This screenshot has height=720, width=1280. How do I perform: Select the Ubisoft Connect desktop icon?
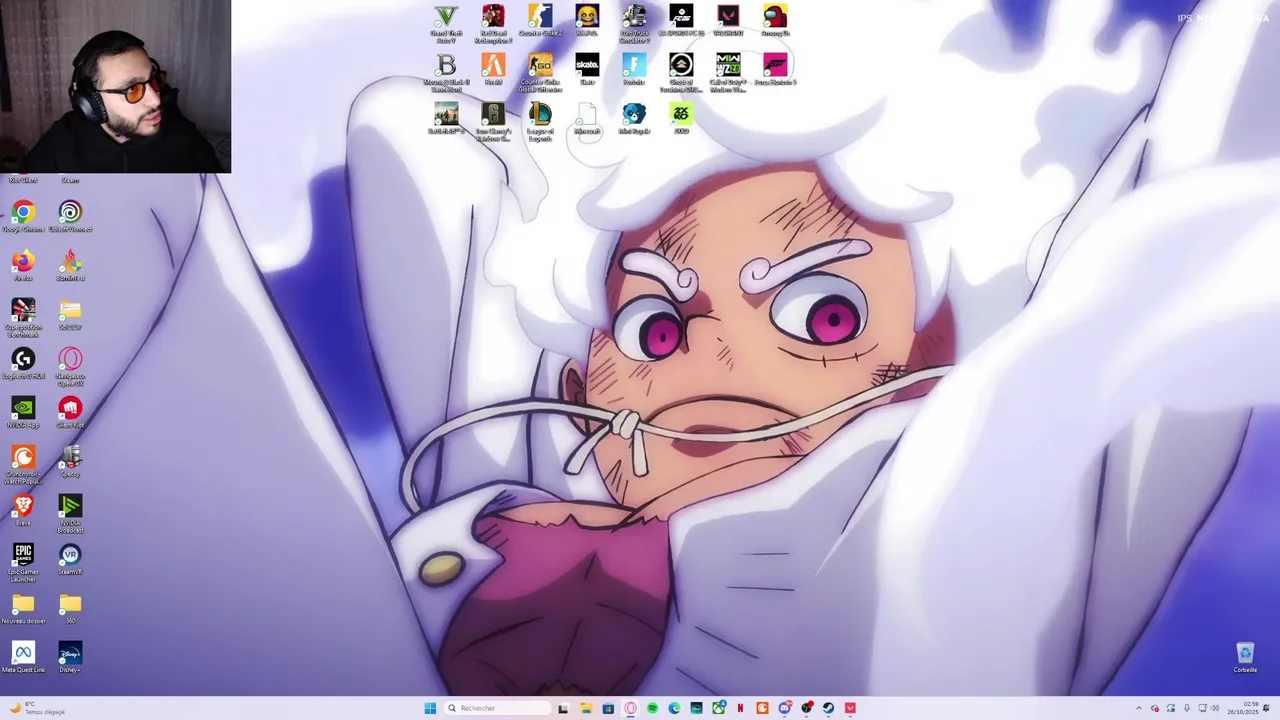[x=70, y=216]
